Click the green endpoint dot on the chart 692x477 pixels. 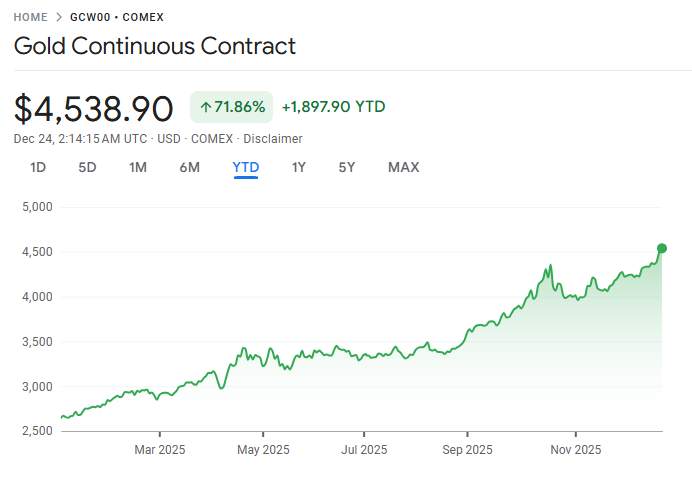pos(661,248)
